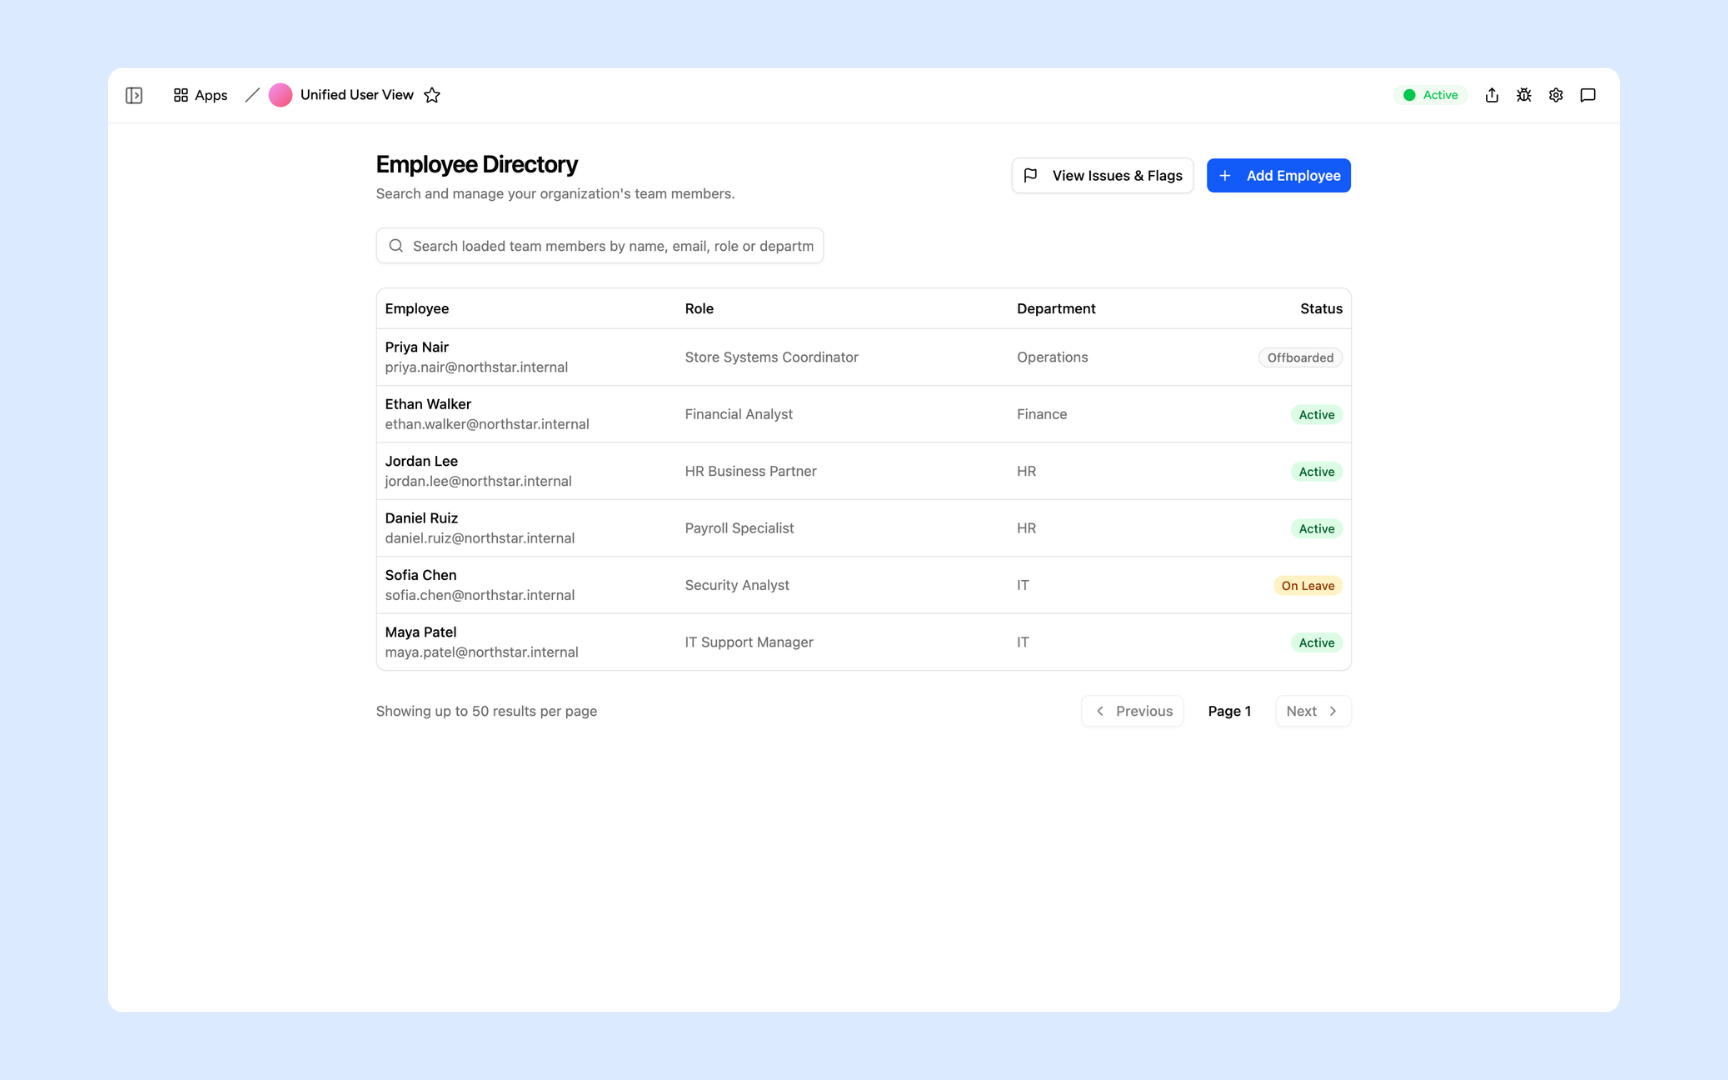Click the green Active status indicator
Image resolution: width=1728 pixels, height=1080 pixels.
[1431, 95]
